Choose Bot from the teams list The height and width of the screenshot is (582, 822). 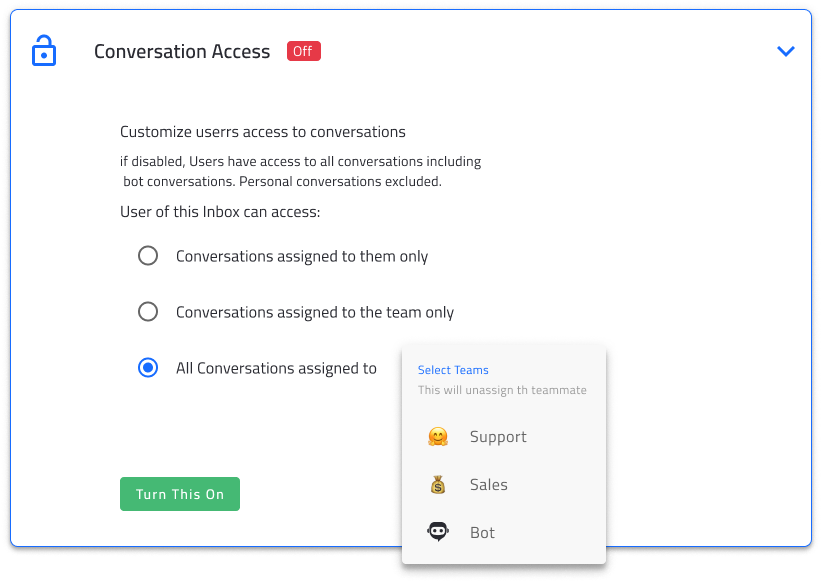click(x=482, y=532)
